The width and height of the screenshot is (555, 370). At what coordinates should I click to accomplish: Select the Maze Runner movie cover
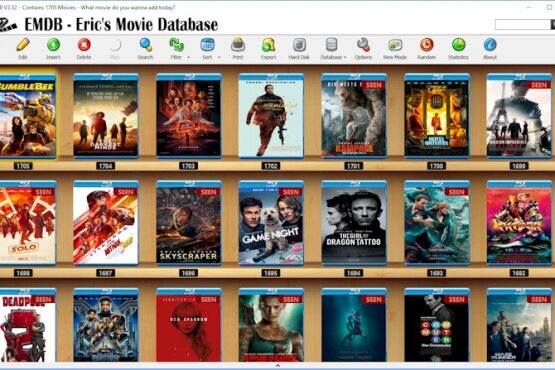pos(519,325)
